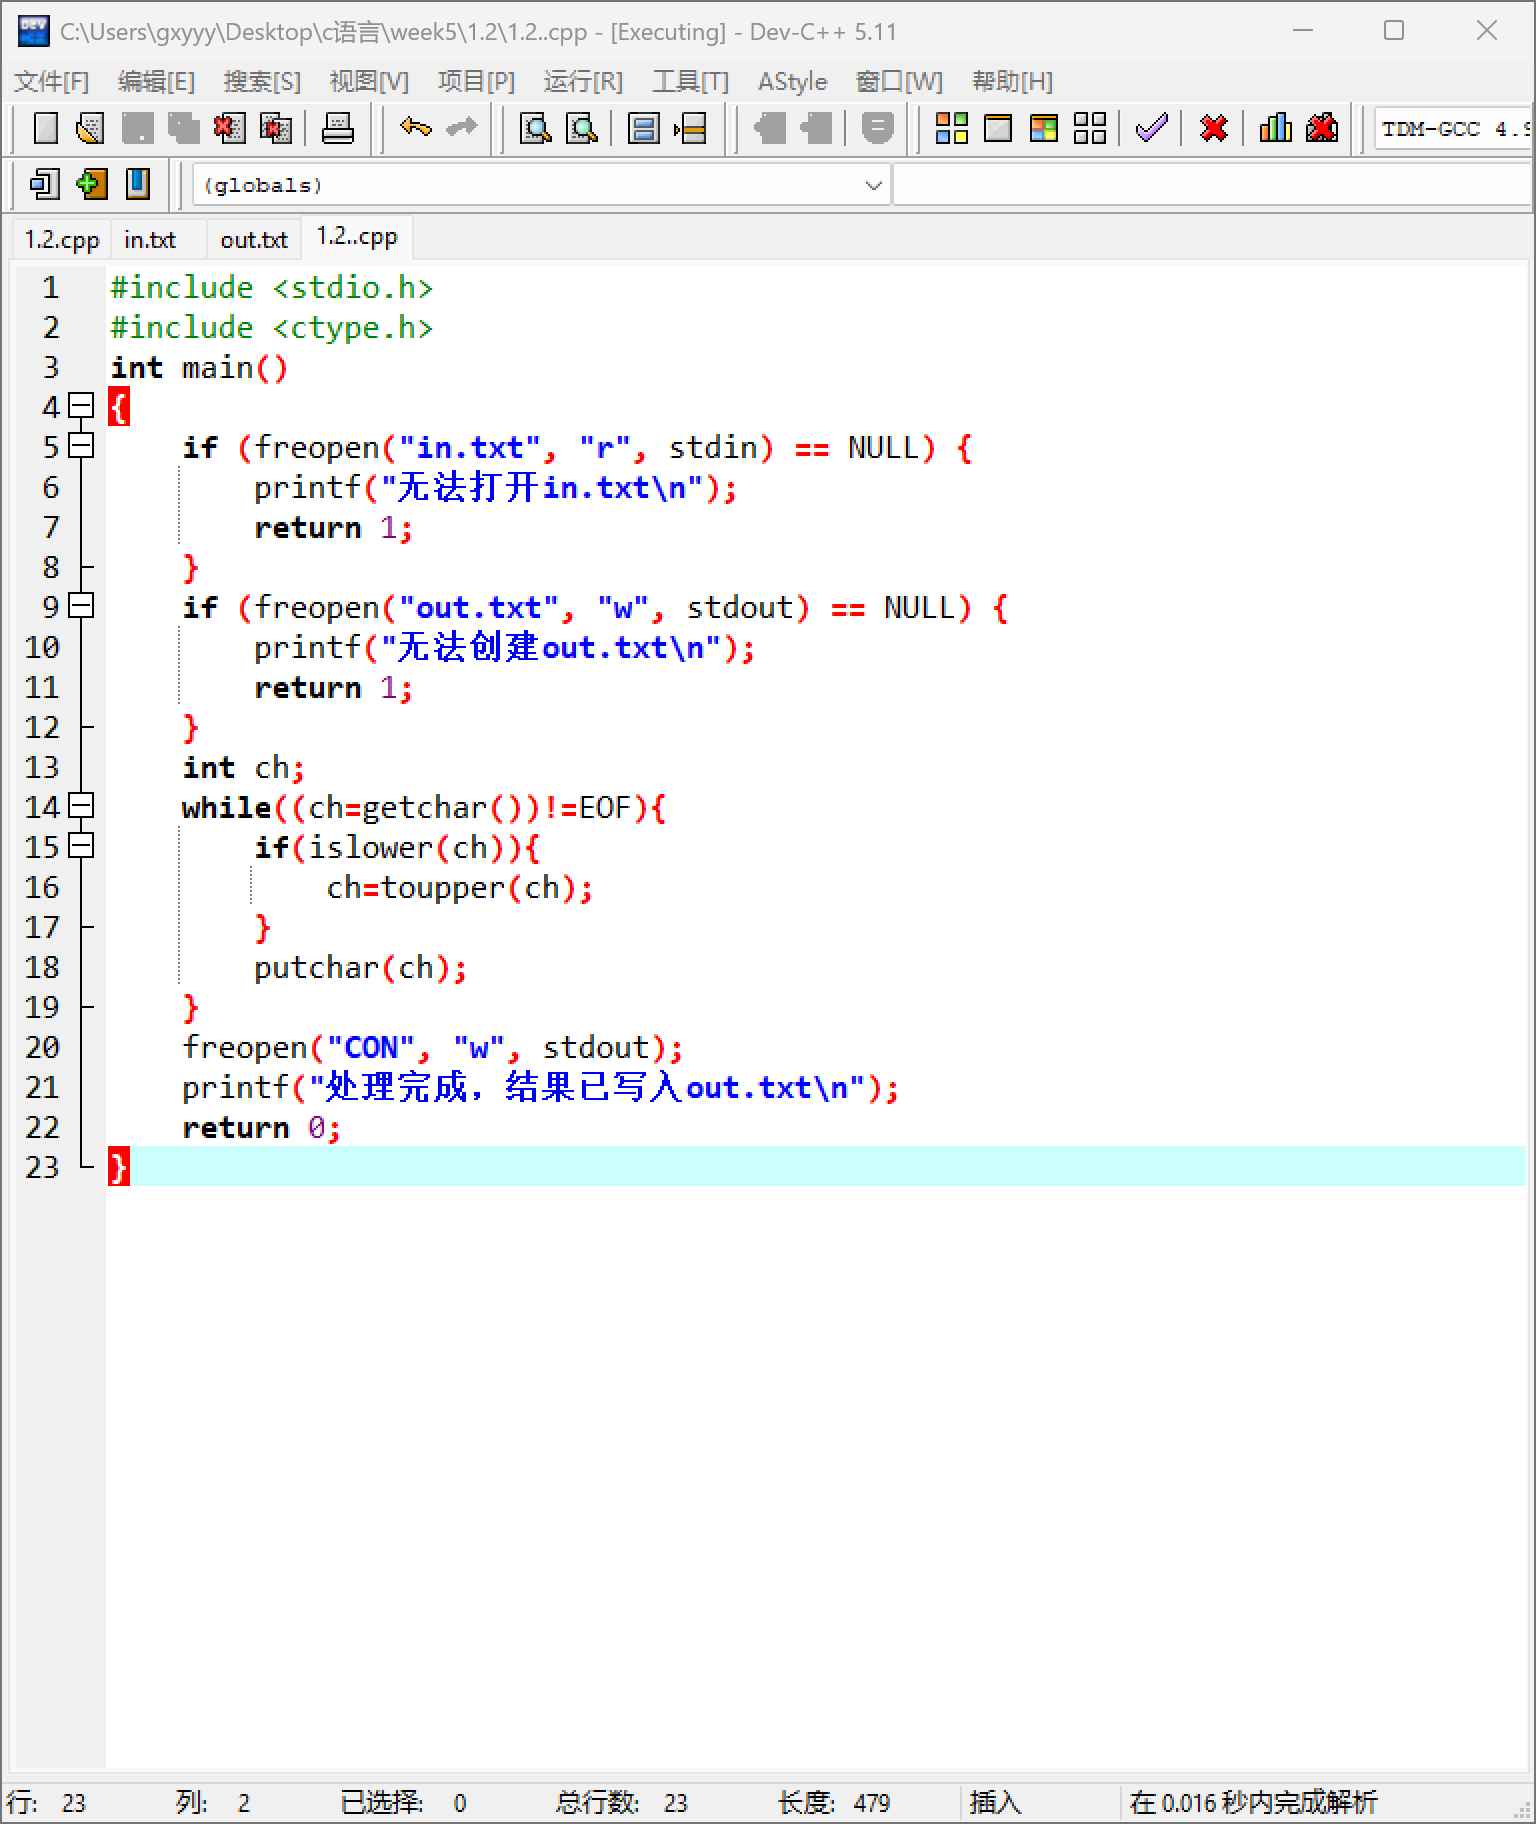This screenshot has height=1824, width=1536.
Task: Open the TDM-GCC compiler selection dropdown
Action: click(x=1453, y=128)
